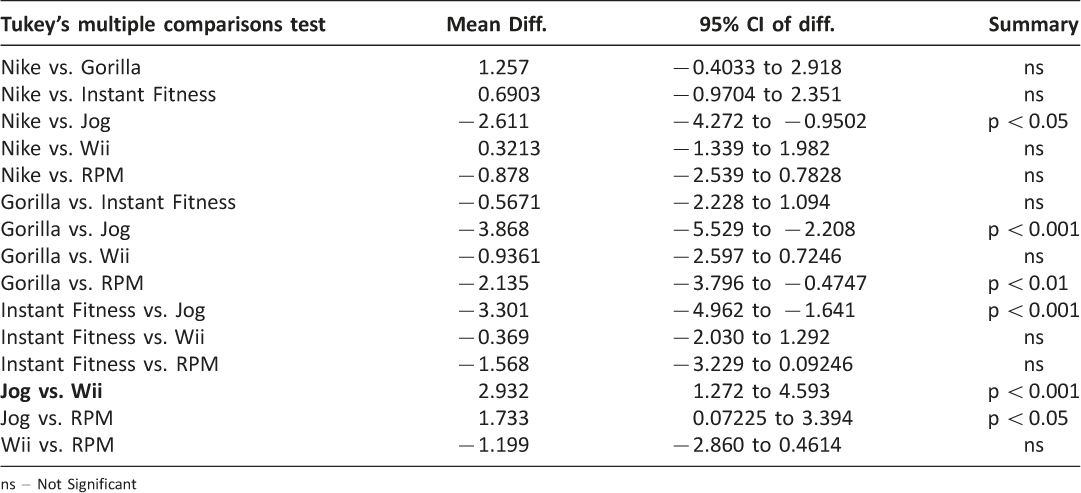Screen dimensions: 1081x493
Task: Click the Nike vs. RPM row label
Action: pos(62,175)
